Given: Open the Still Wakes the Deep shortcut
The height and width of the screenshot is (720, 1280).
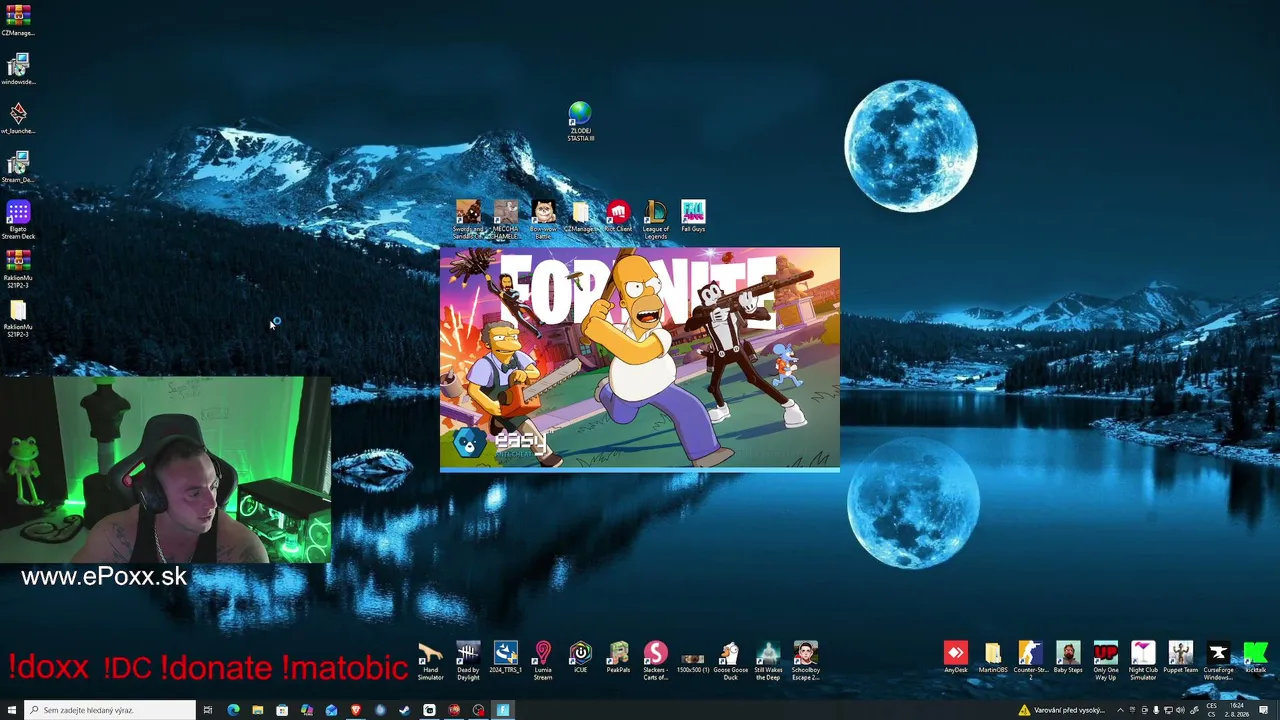Looking at the screenshot, I should point(768,661).
